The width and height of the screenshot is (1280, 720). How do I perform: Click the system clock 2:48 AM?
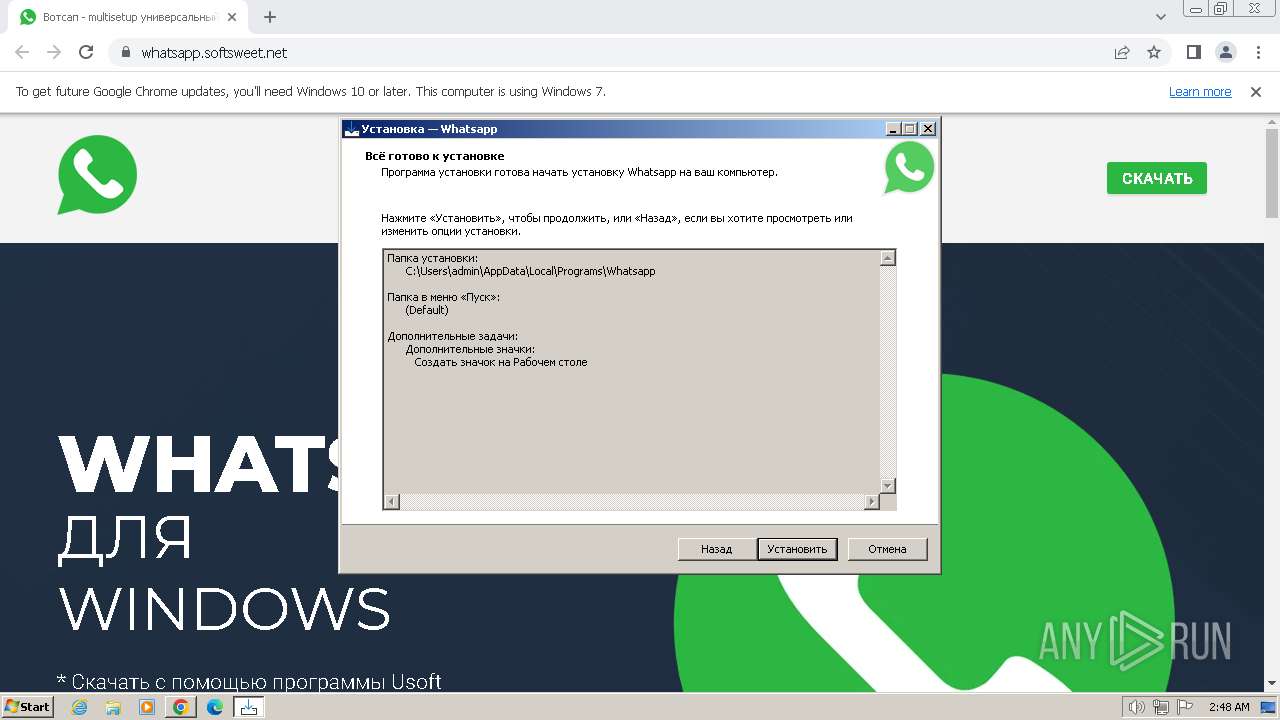point(1229,707)
